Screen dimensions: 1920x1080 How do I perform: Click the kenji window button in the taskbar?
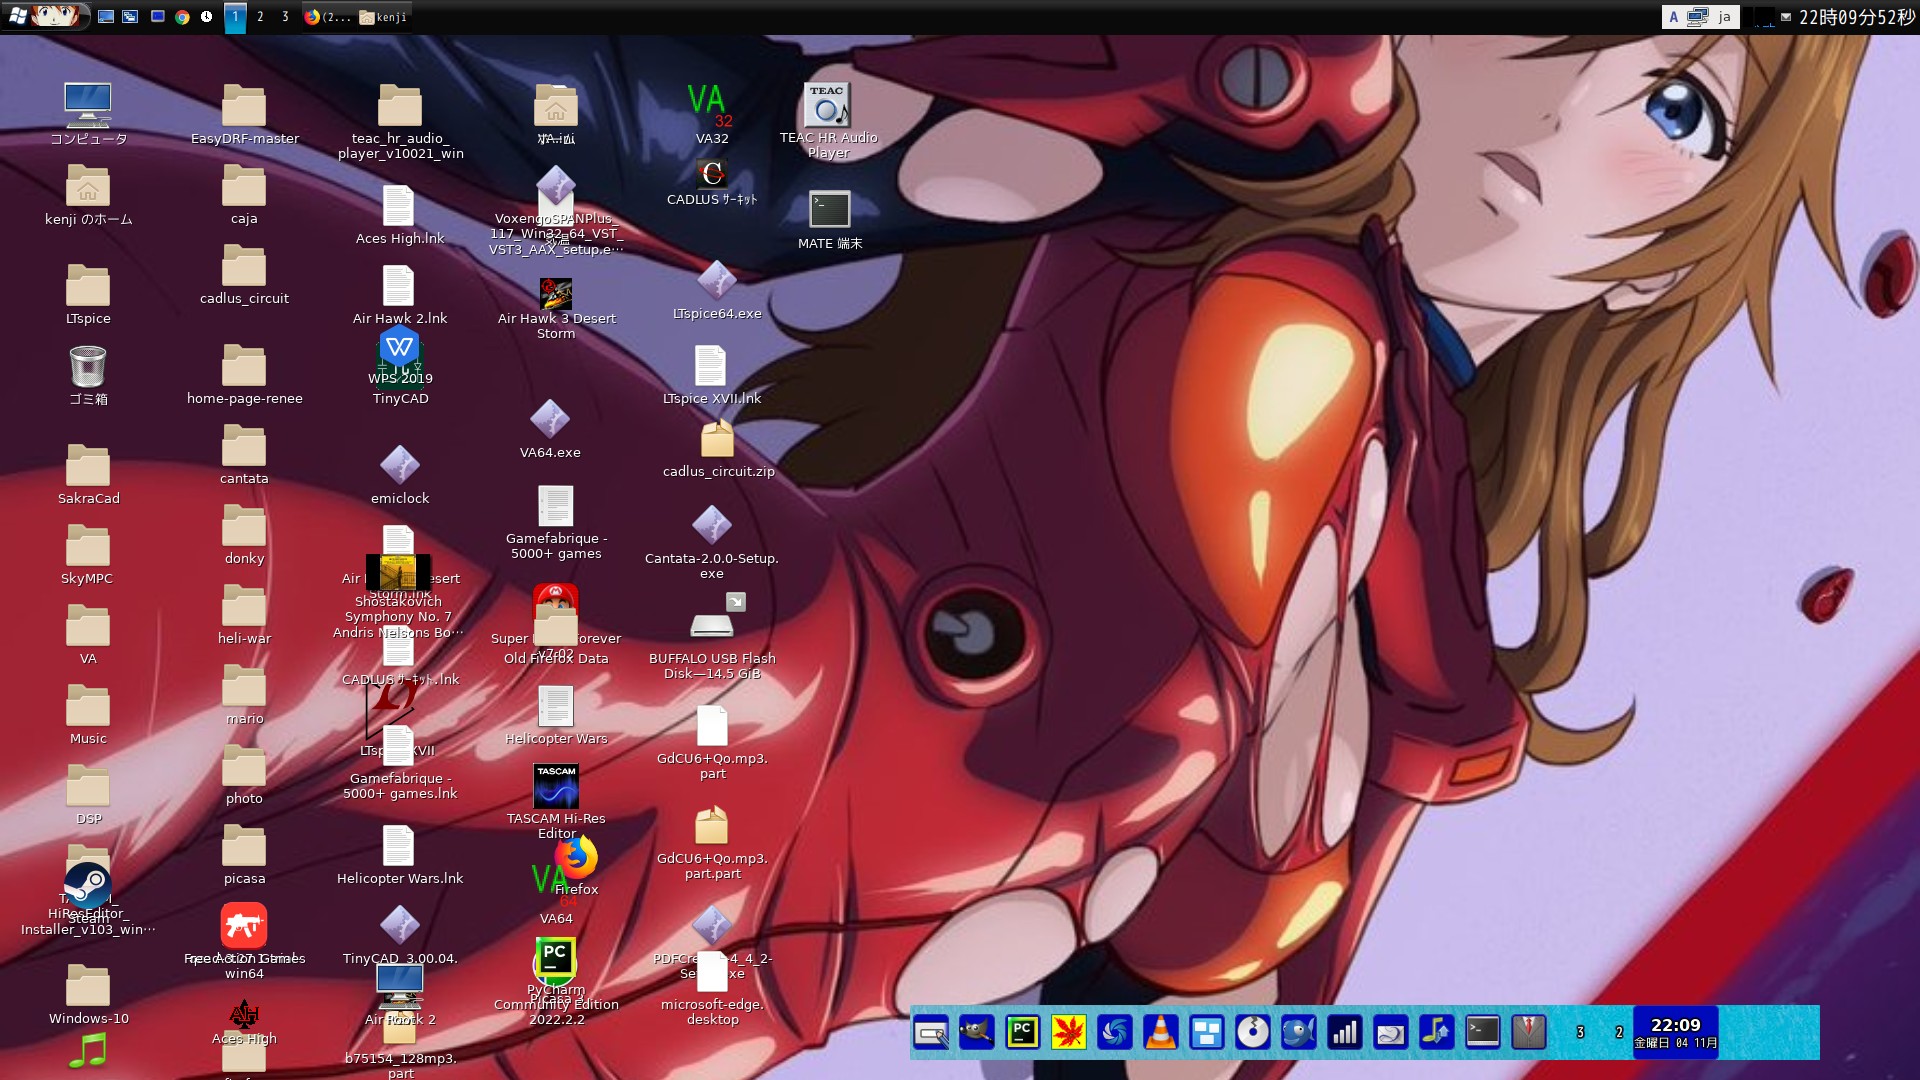point(383,16)
